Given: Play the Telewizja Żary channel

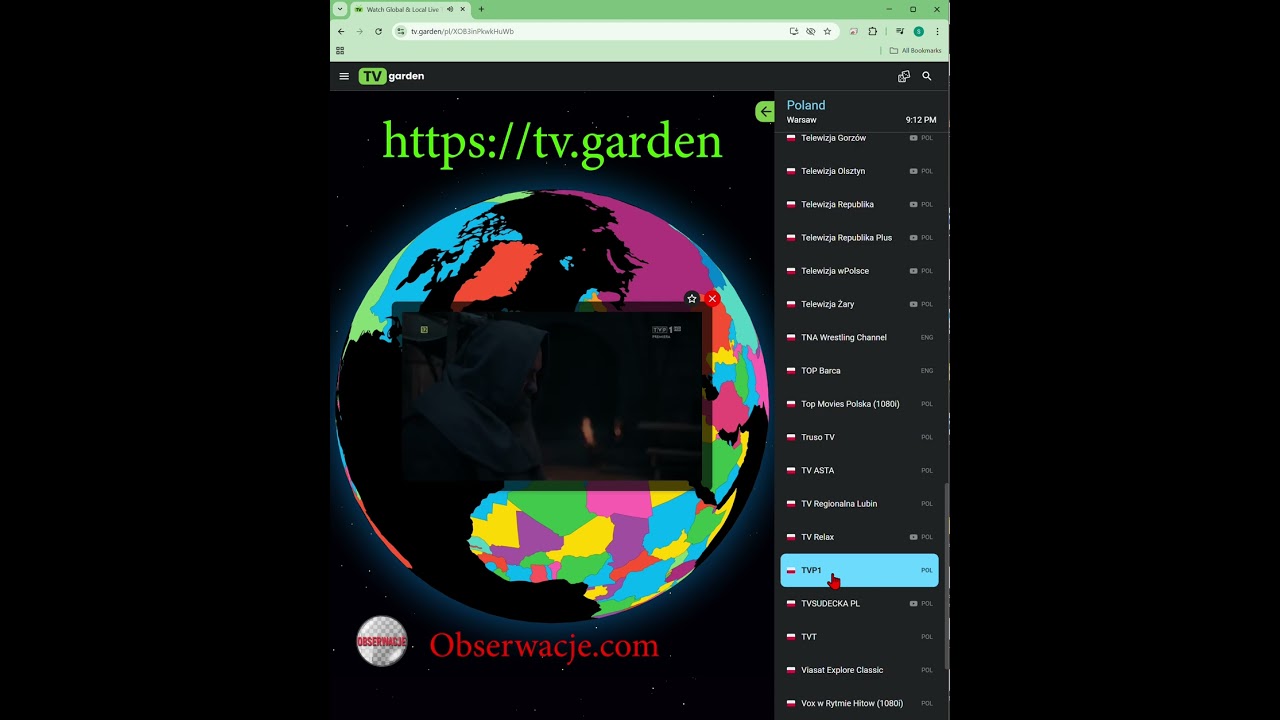Looking at the screenshot, I should (x=860, y=304).
